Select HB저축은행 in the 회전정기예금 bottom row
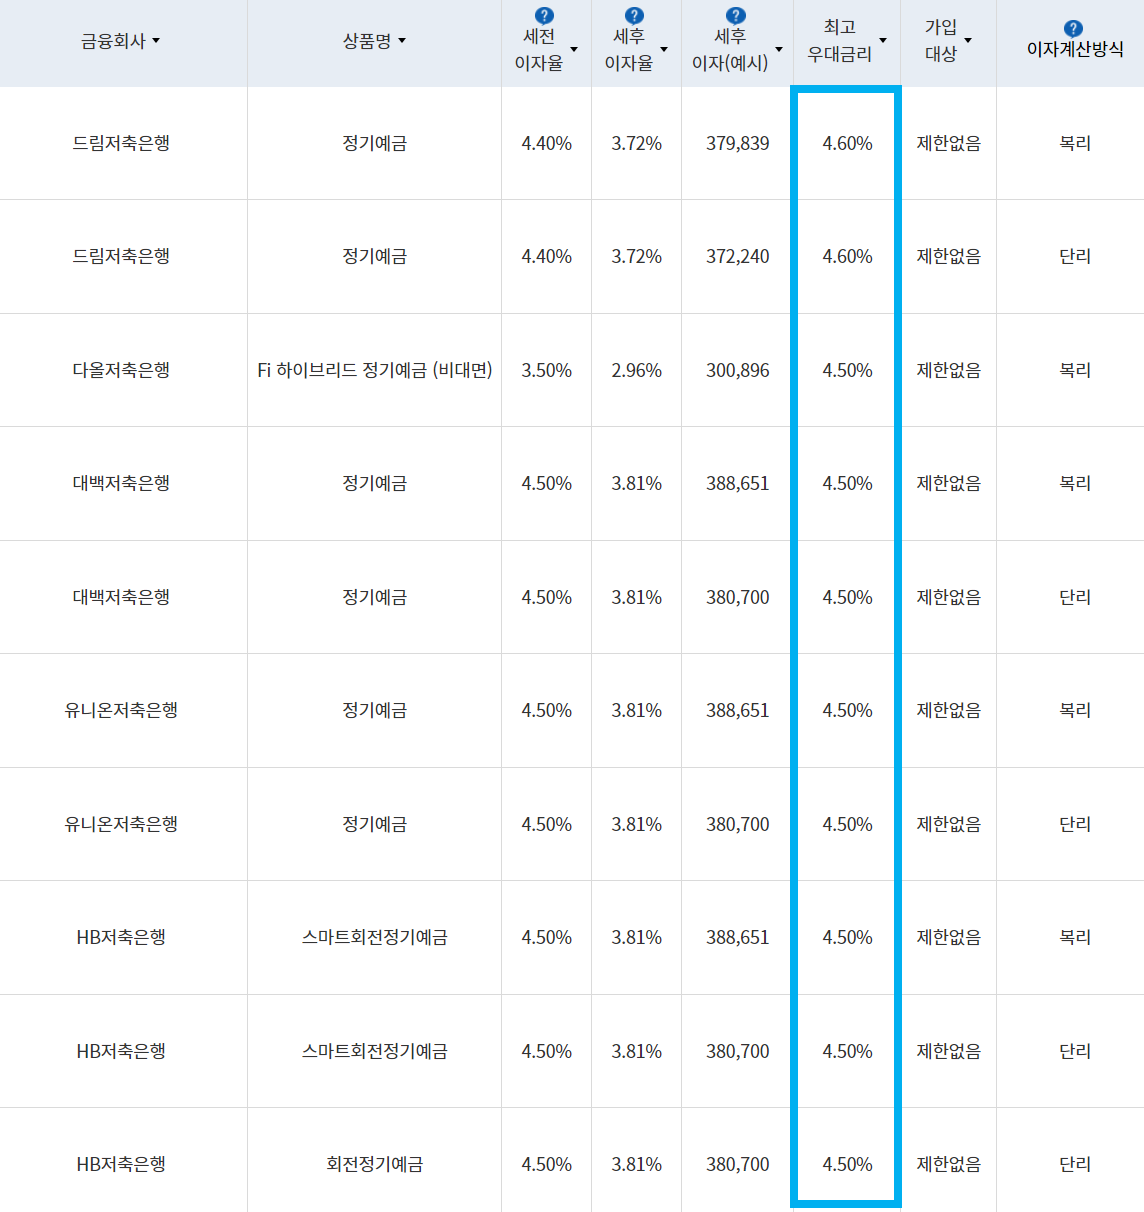This screenshot has height=1212, width=1144. 121,1164
